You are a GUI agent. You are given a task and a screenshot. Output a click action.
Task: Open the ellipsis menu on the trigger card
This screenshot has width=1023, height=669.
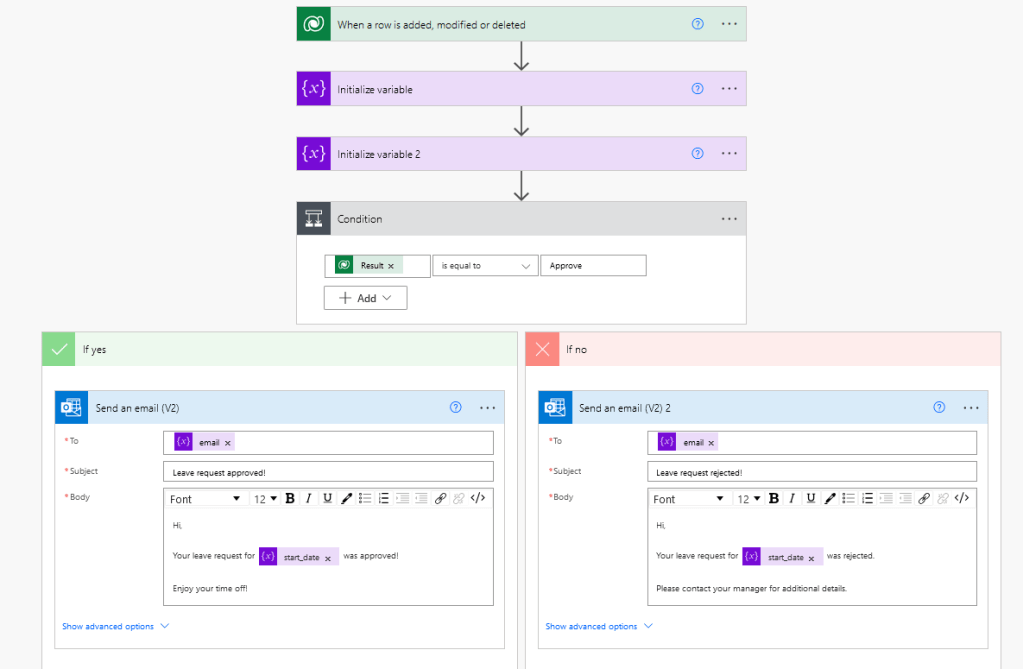728,23
